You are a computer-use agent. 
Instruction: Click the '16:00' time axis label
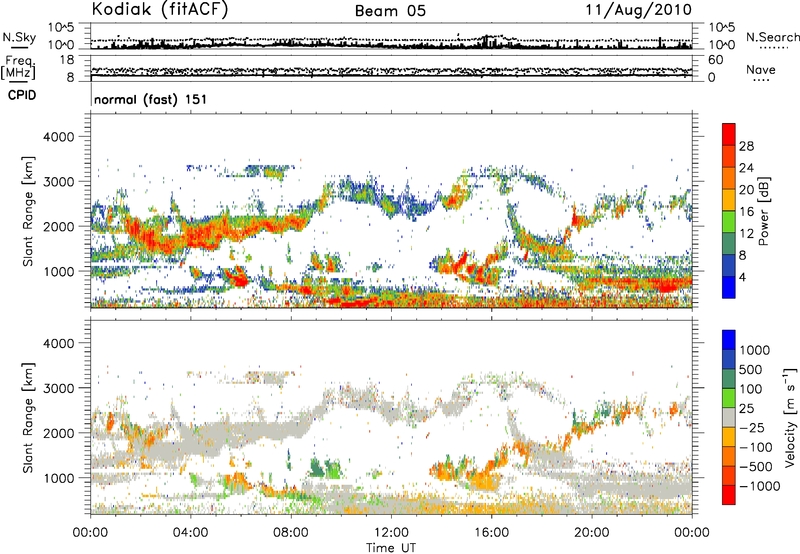click(492, 533)
